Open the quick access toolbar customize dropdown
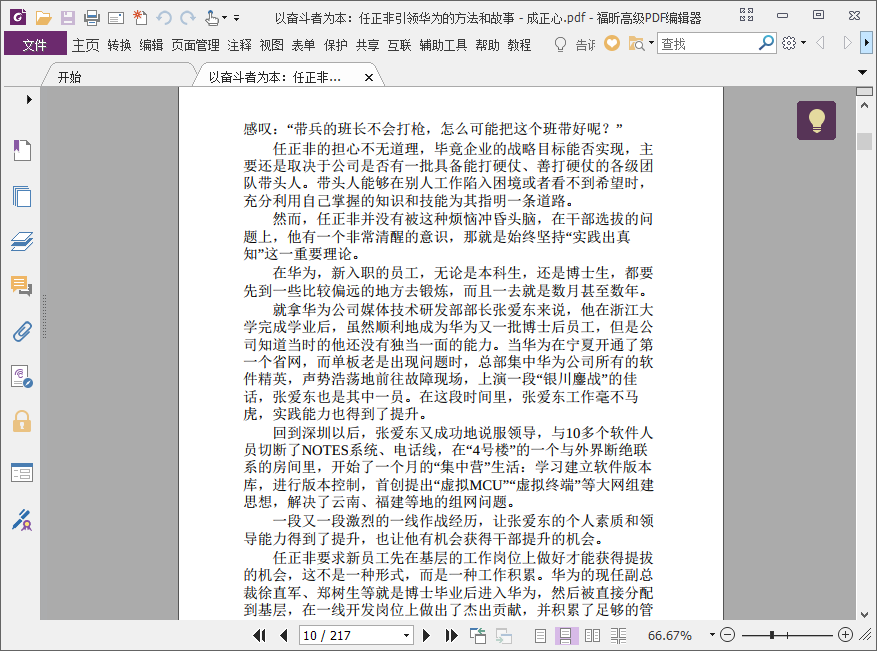877x651 pixels. 237,18
